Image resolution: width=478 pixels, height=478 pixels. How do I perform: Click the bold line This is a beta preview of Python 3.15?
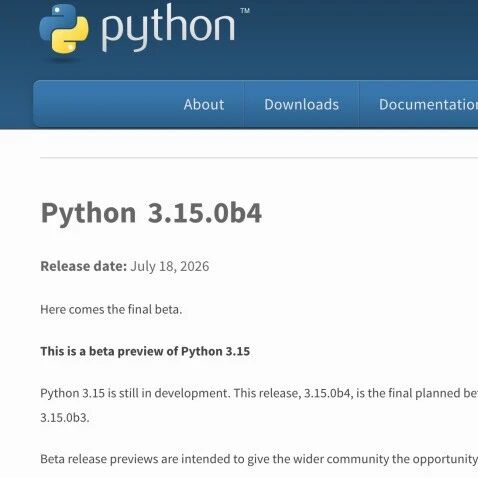coord(145,351)
